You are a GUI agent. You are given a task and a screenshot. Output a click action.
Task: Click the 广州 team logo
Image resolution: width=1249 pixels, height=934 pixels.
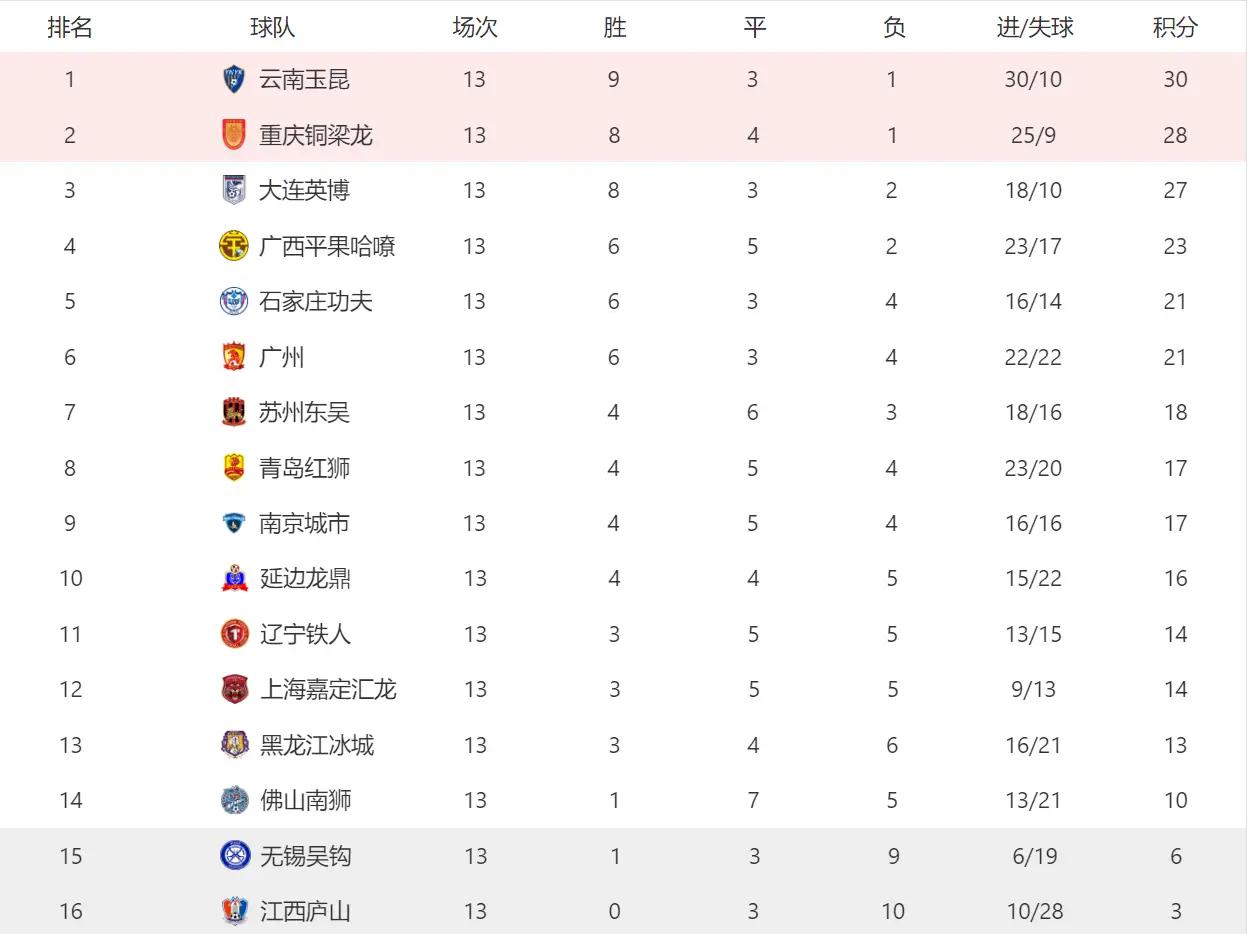tap(234, 357)
